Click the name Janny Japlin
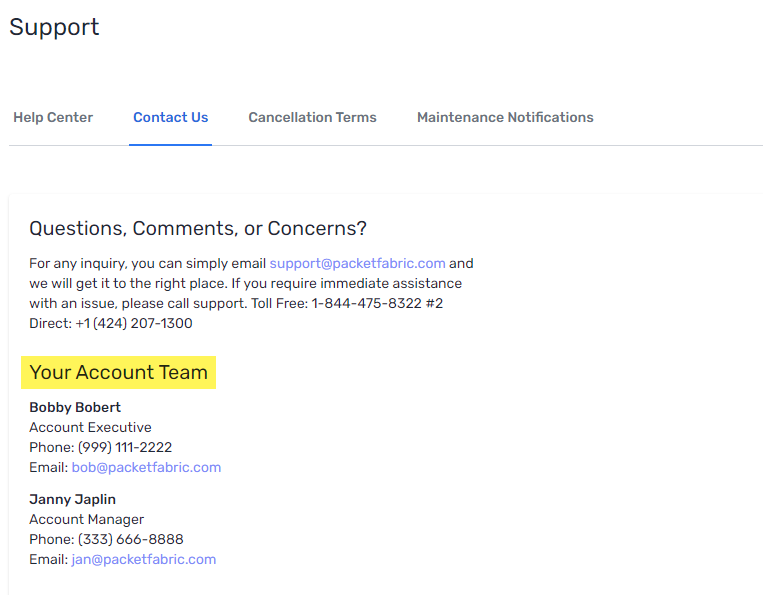The width and height of the screenshot is (763, 595). point(72,499)
